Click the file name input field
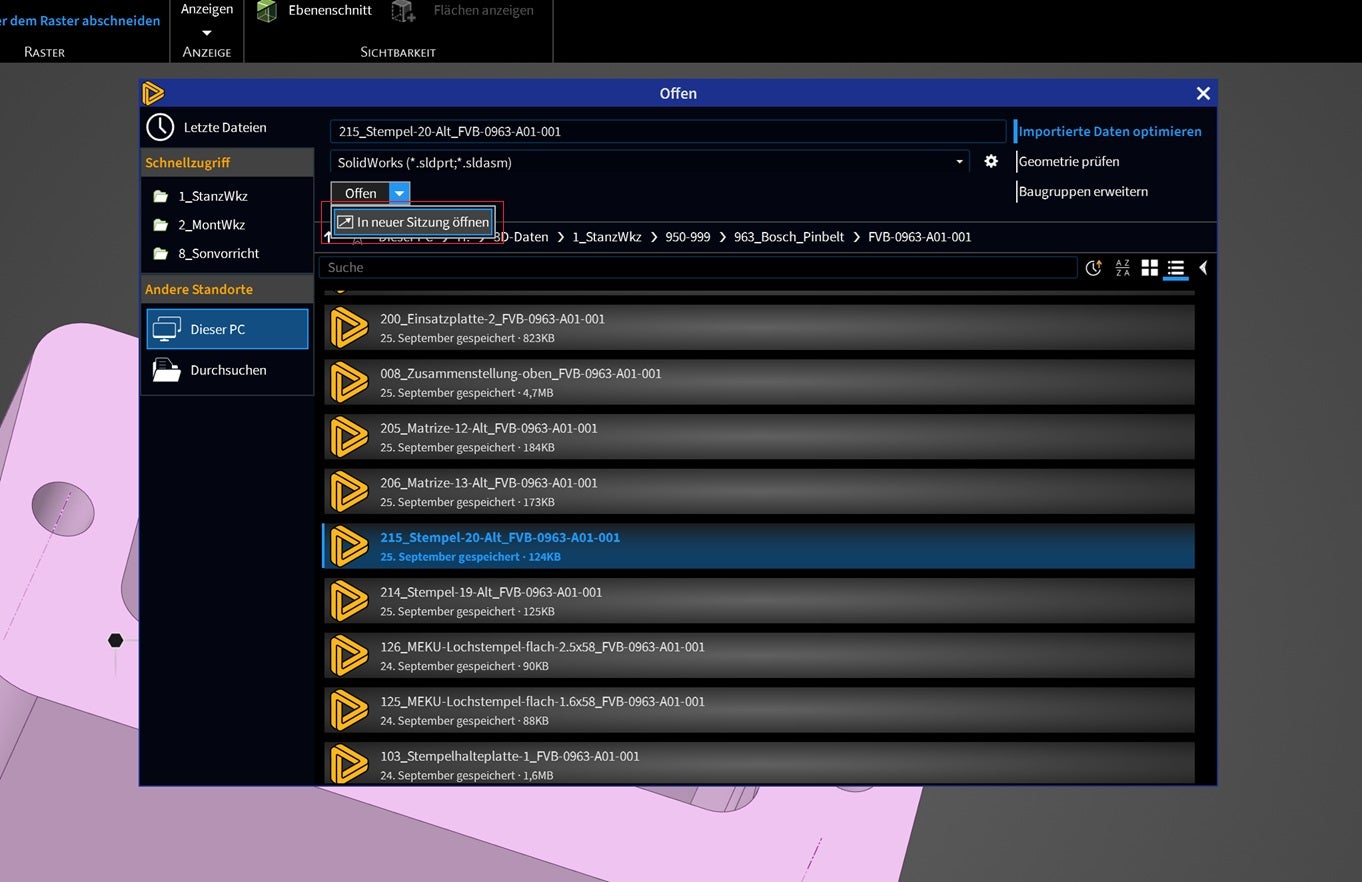Viewport: 1362px width, 882px height. pyautogui.click(x=667, y=131)
